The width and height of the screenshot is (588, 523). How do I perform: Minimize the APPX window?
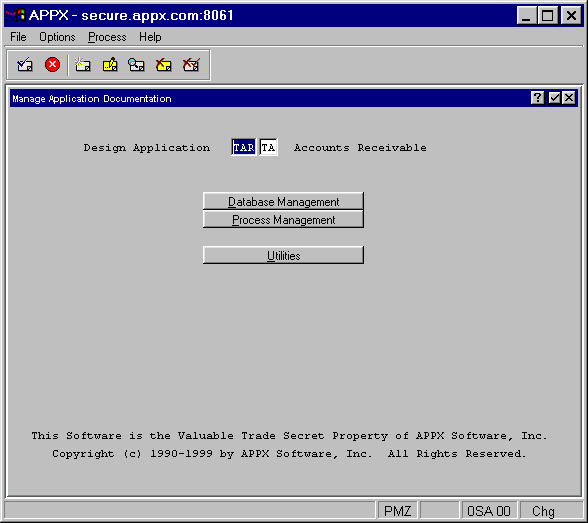pyautogui.click(x=526, y=15)
